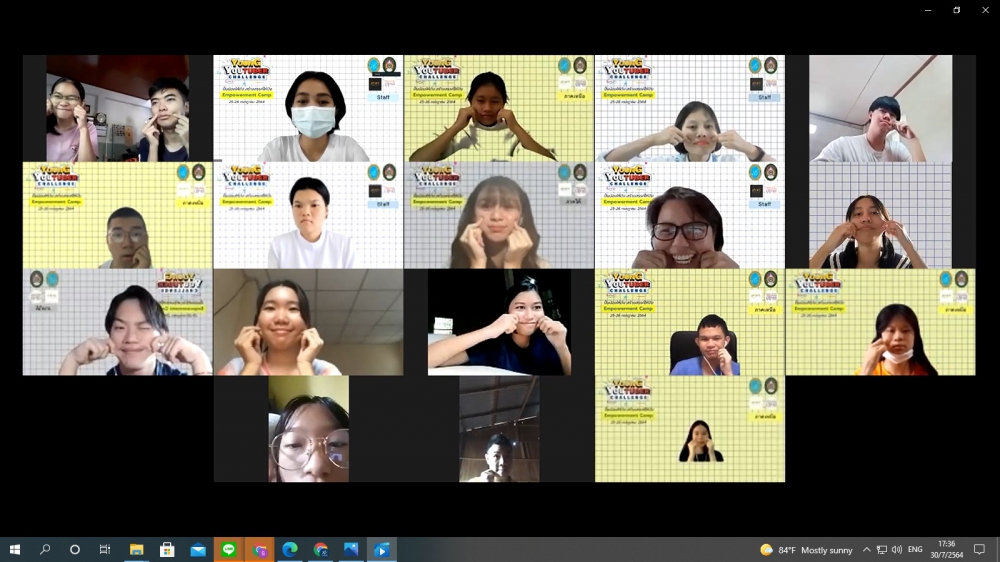
Task: Switch to the green LINE app
Action: click(229, 549)
